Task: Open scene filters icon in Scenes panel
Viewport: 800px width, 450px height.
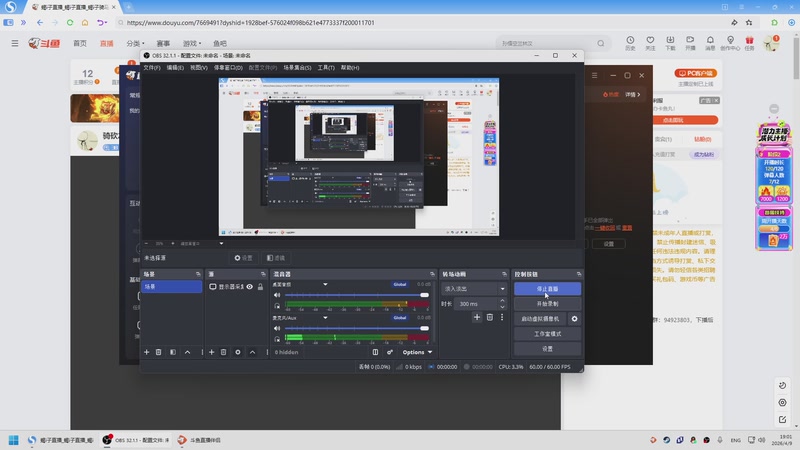Action: point(173,352)
